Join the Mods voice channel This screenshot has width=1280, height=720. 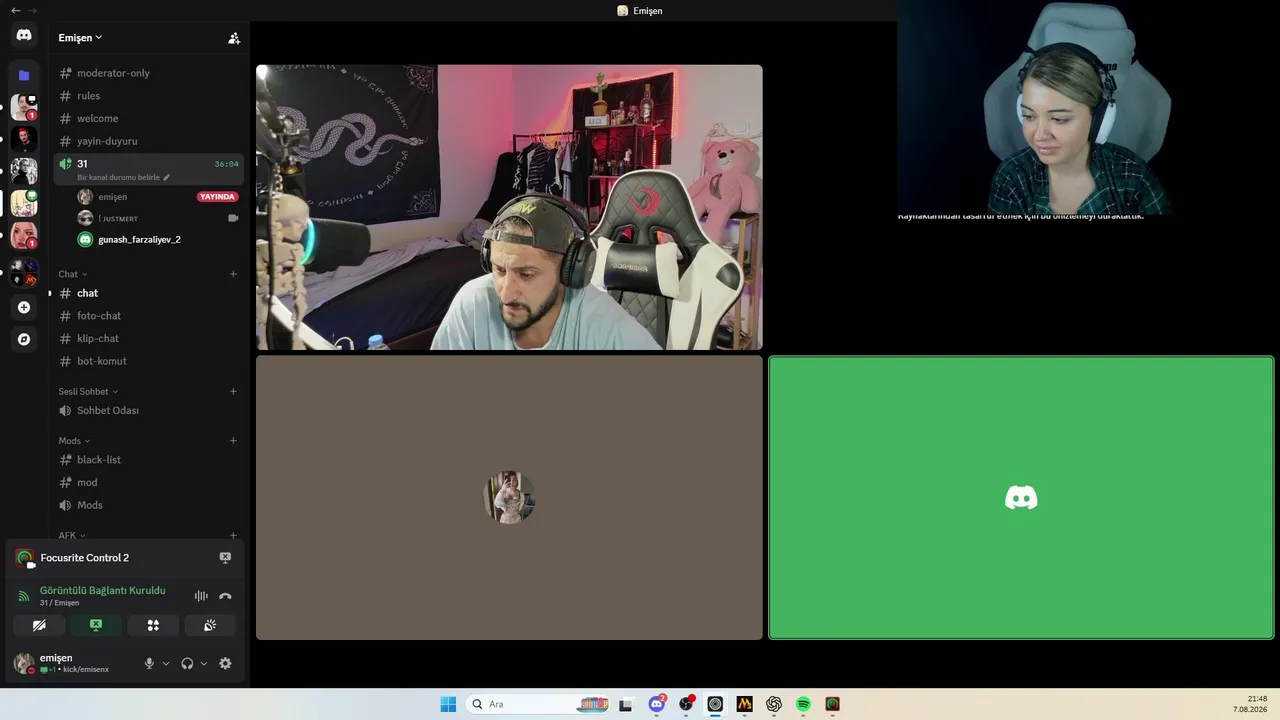(x=148, y=505)
